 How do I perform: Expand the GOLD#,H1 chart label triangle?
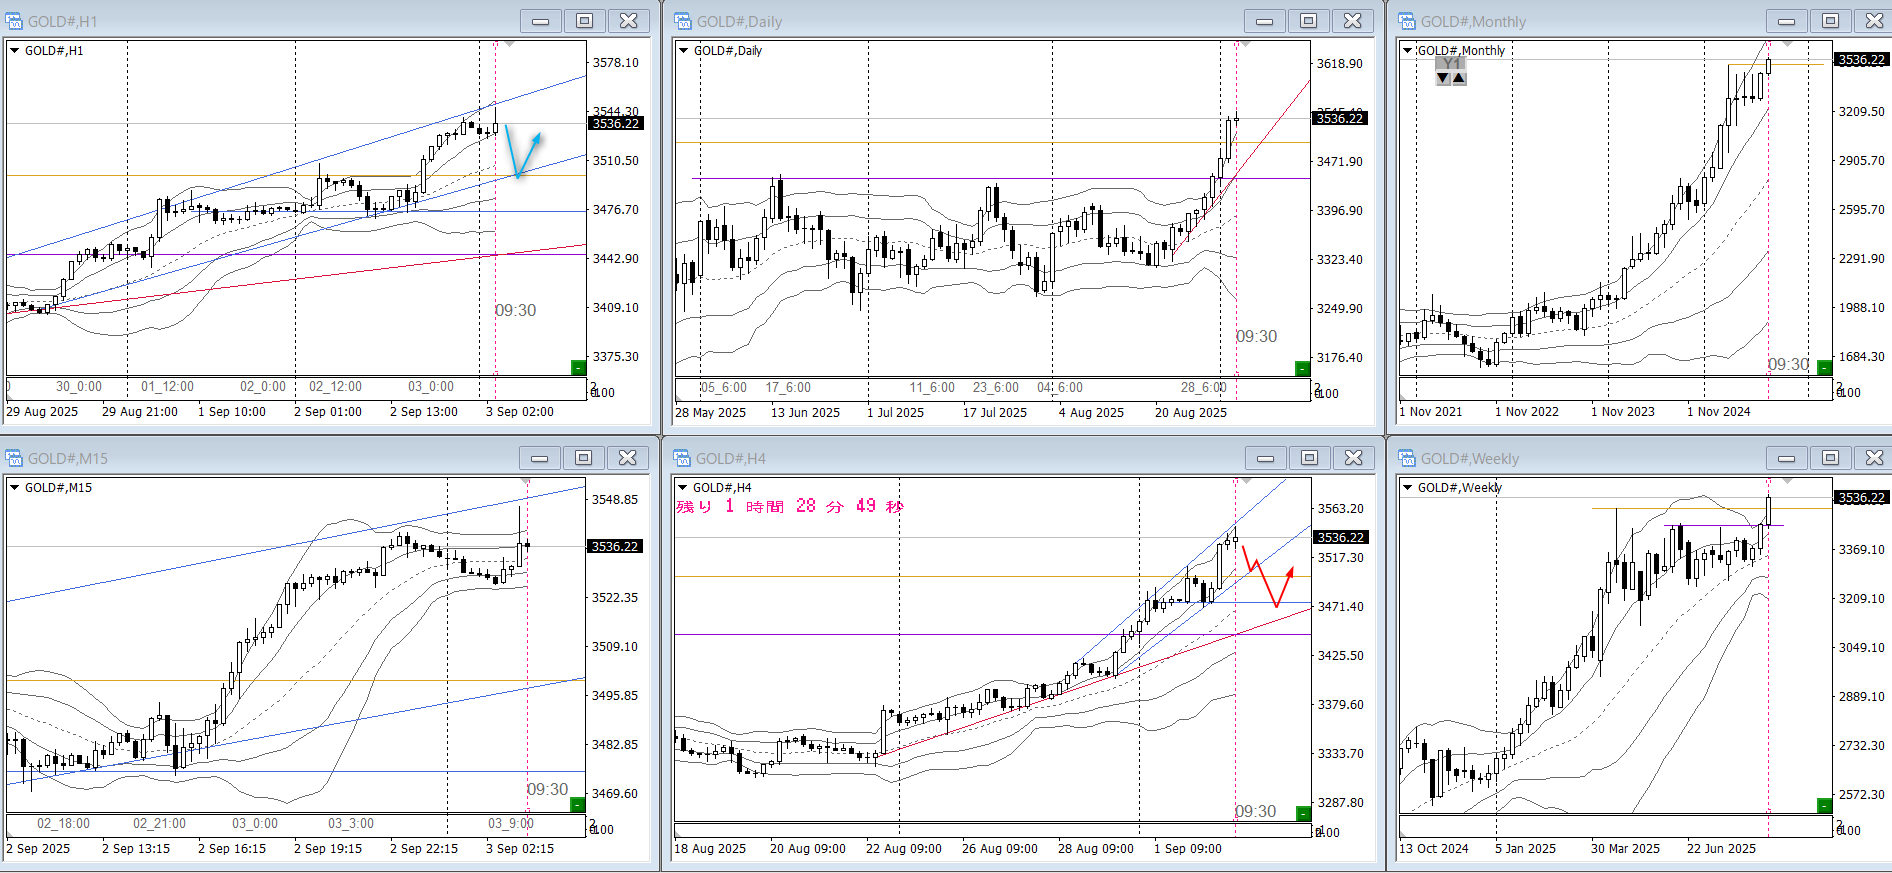pos(15,50)
